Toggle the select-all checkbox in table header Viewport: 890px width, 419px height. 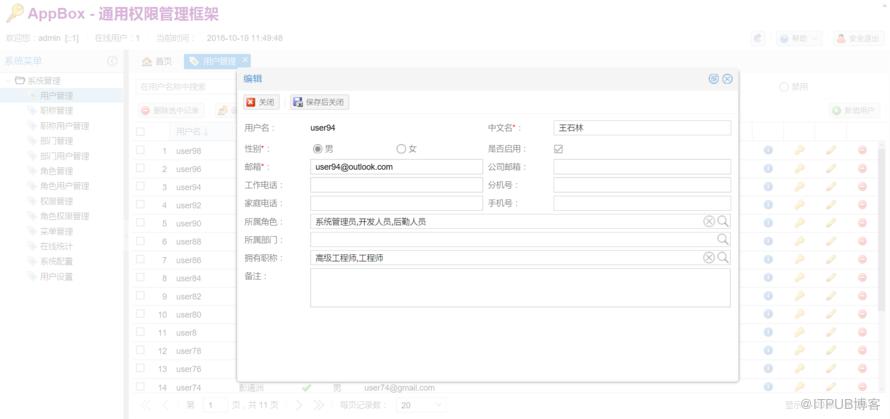point(140,132)
